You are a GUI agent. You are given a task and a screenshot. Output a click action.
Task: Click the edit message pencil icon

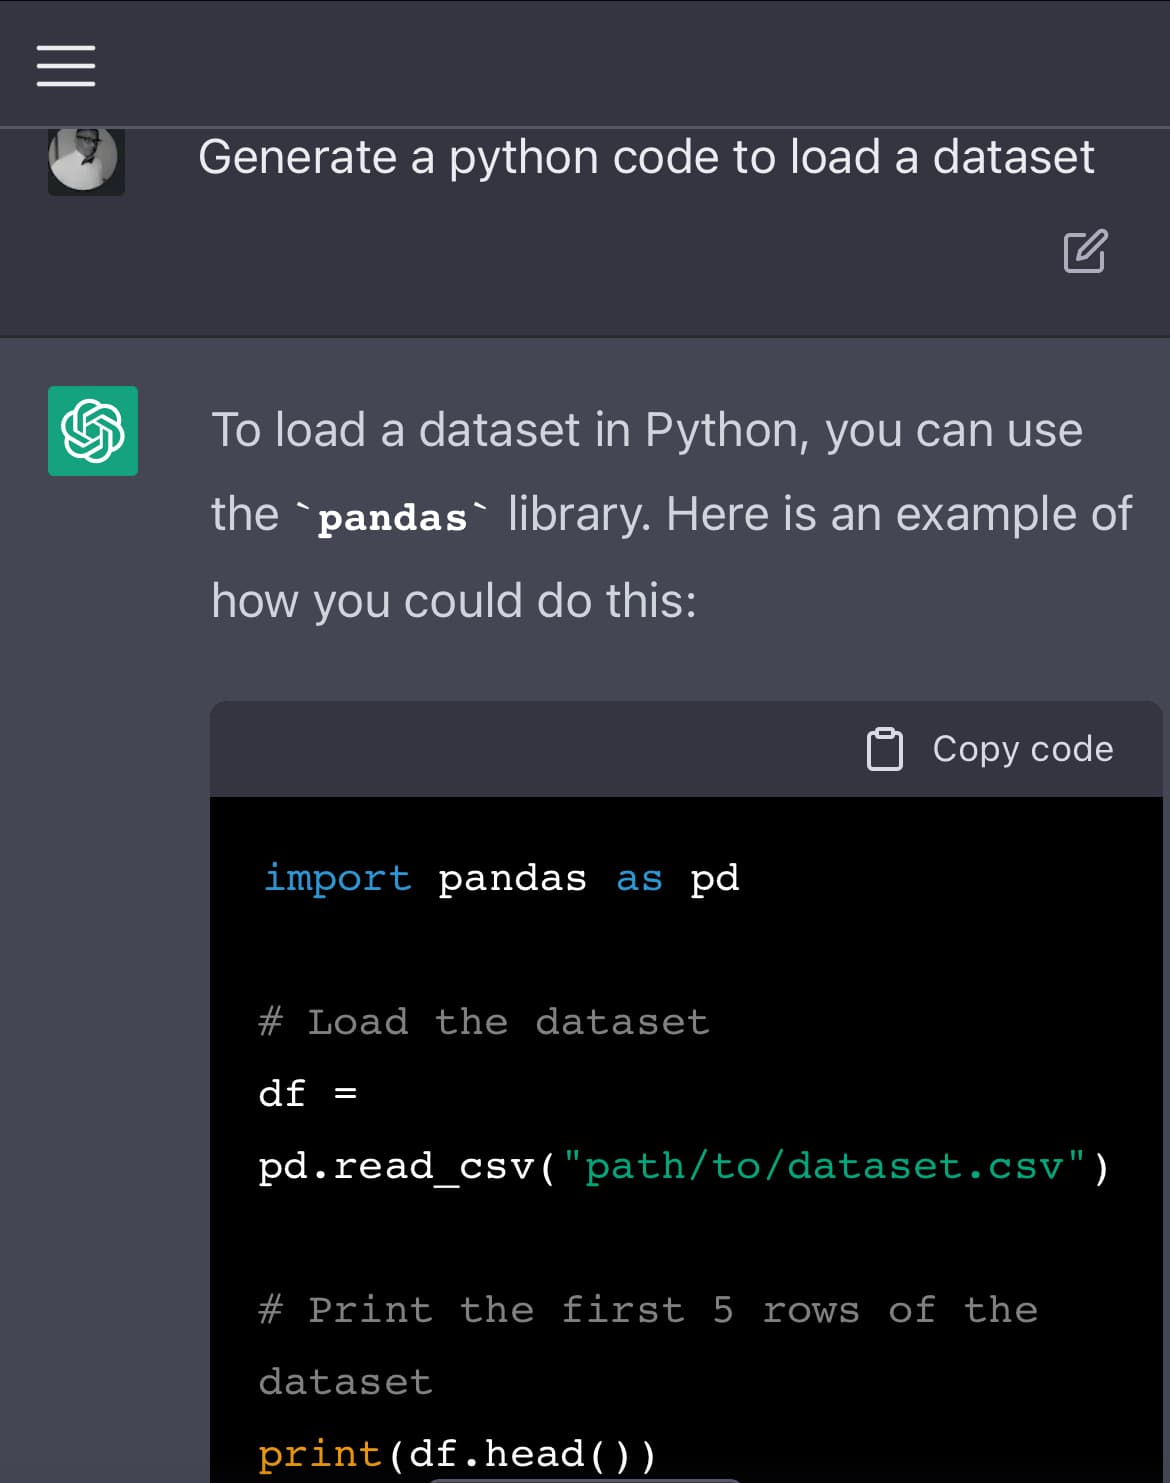pos(1085,251)
